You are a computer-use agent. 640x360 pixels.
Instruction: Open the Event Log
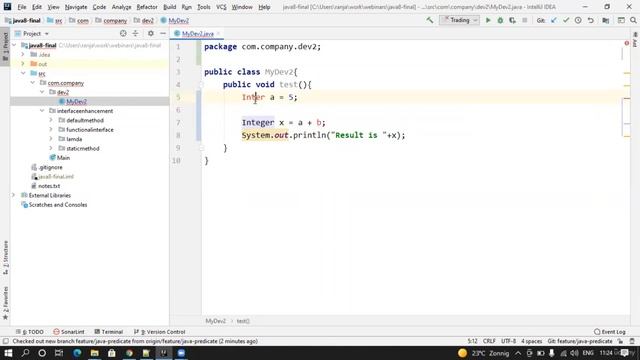click(610, 332)
